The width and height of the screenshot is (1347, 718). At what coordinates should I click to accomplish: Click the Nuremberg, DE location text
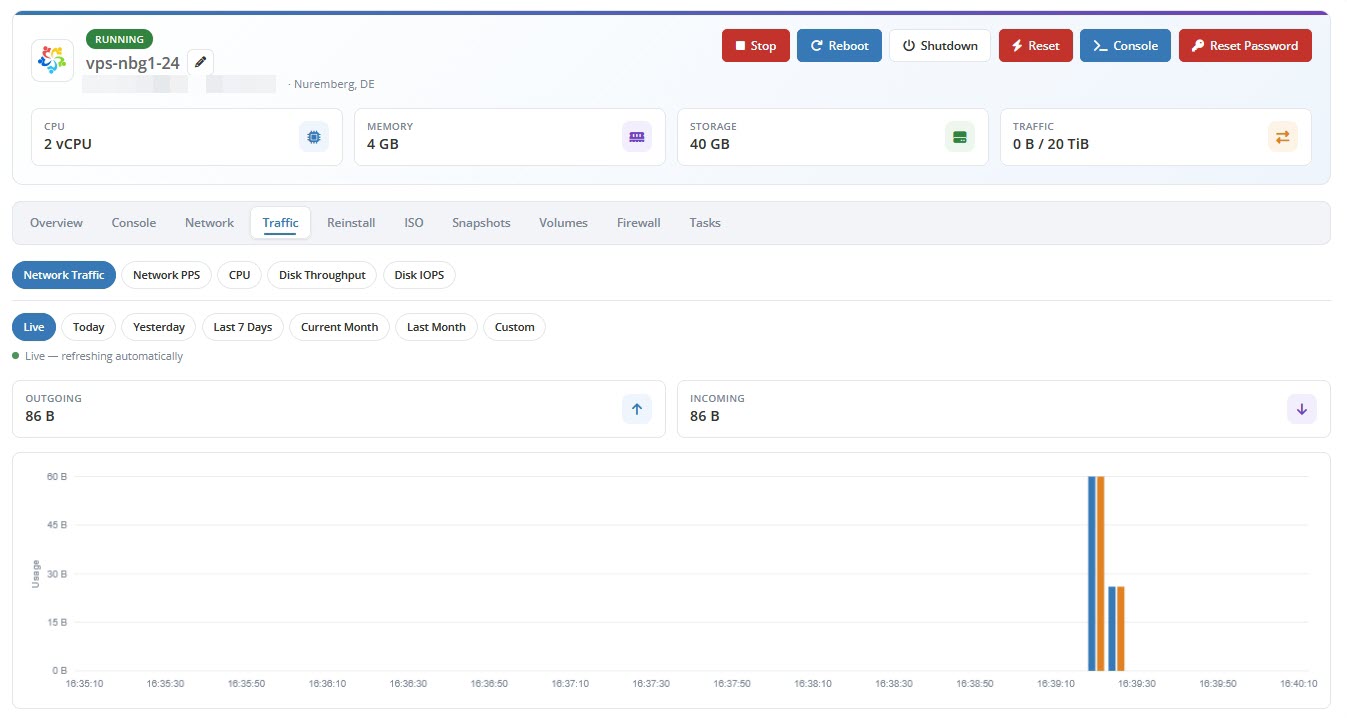(334, 84)
